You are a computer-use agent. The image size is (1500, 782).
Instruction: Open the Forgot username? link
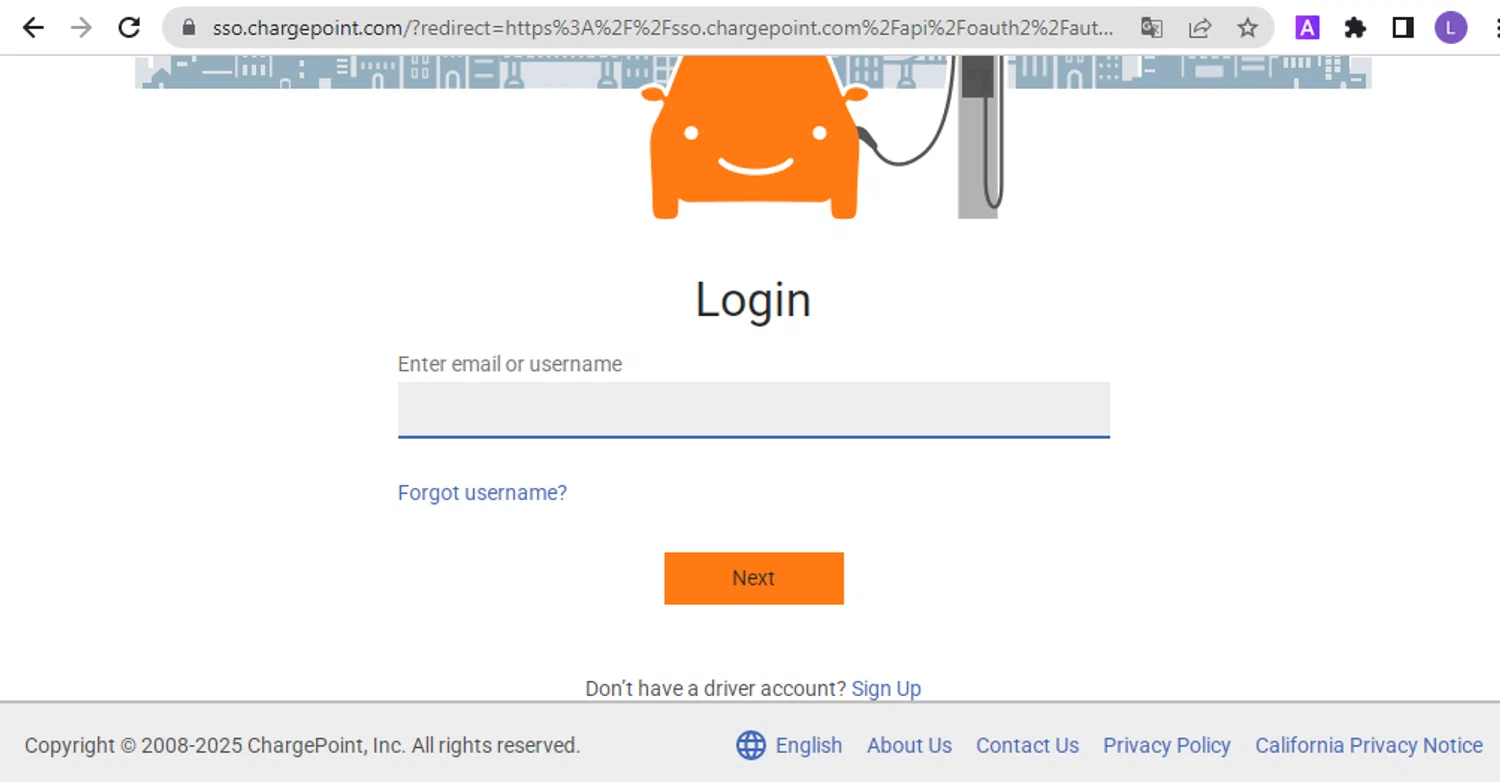coord(482,493)
